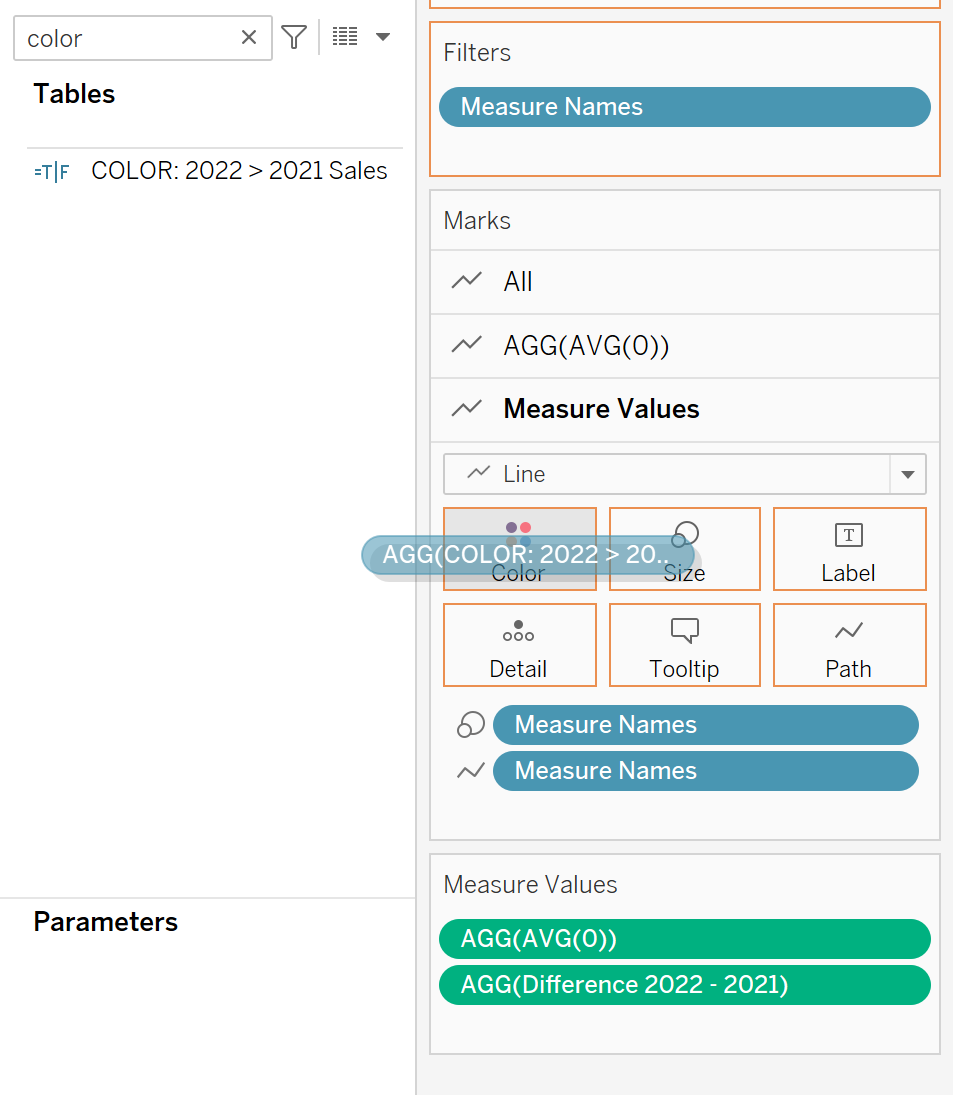953x1095 pixels.
Task: Click the Label marks button
Action: pos(849,549)
